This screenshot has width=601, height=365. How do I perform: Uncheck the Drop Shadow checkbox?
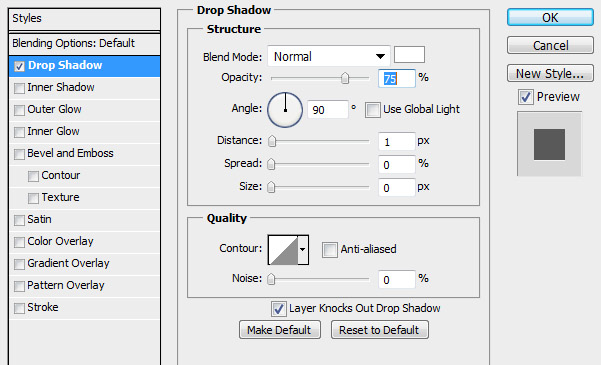pos(19,66)
